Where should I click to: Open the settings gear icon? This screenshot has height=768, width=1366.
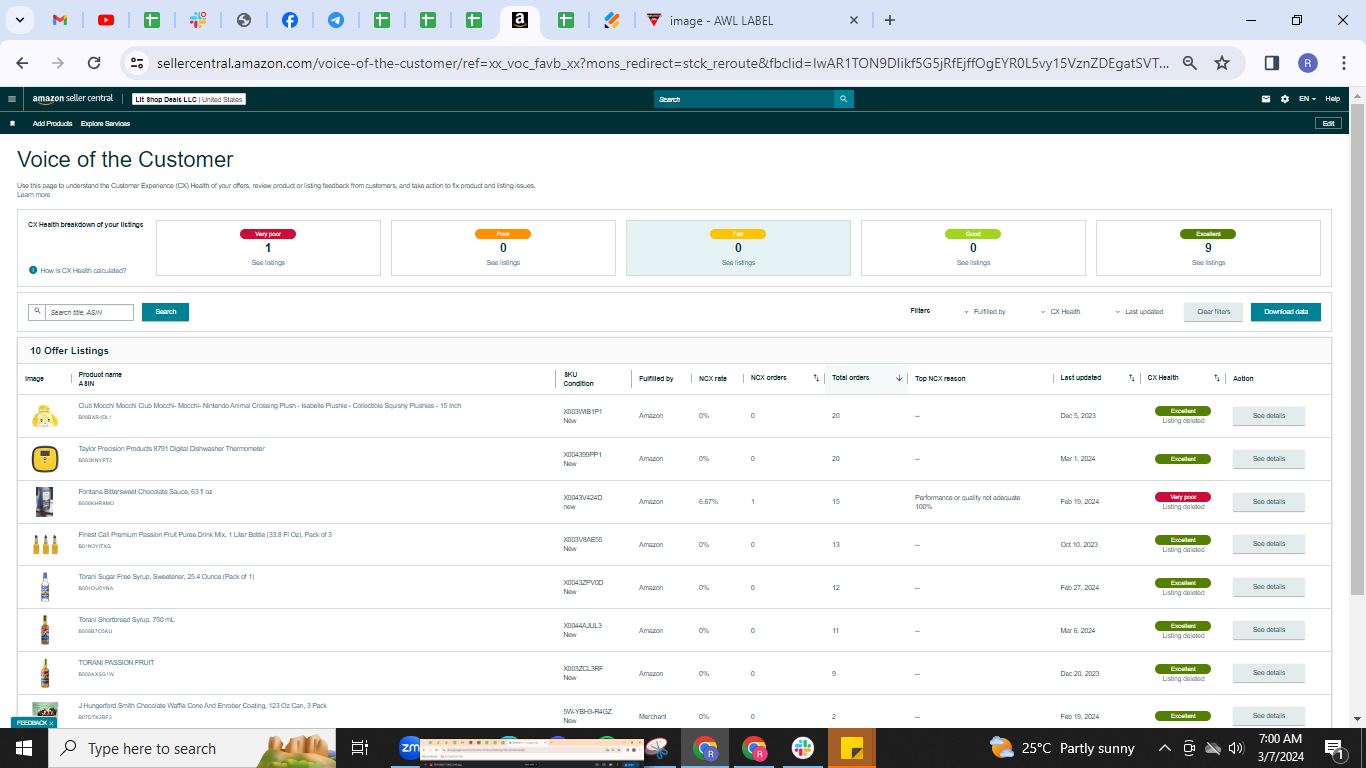[1285, 99]
